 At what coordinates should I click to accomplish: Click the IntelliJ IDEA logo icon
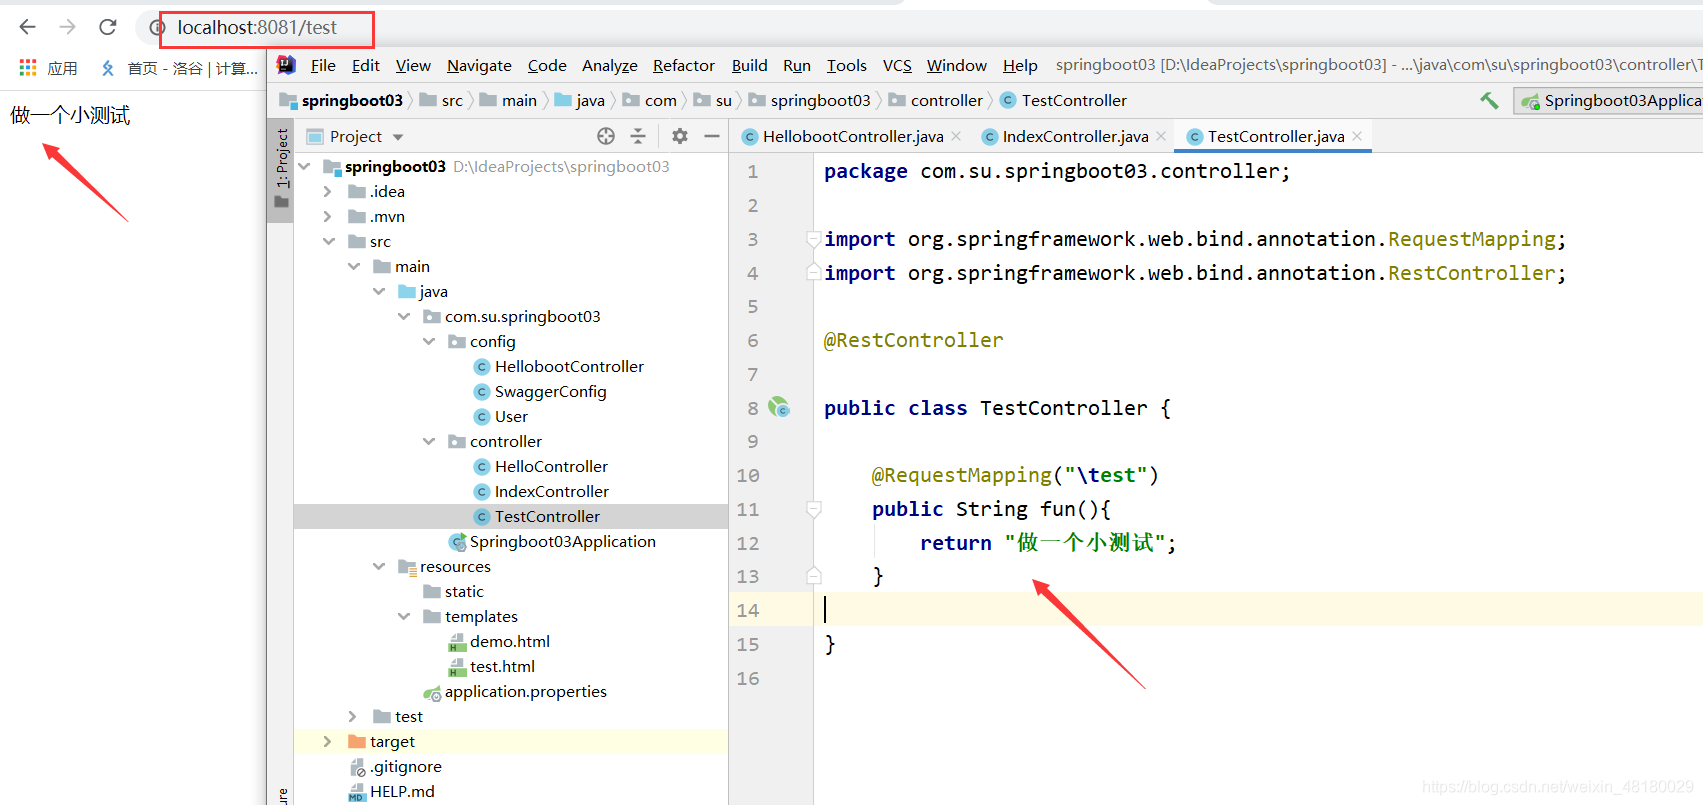tap(287, 65)
